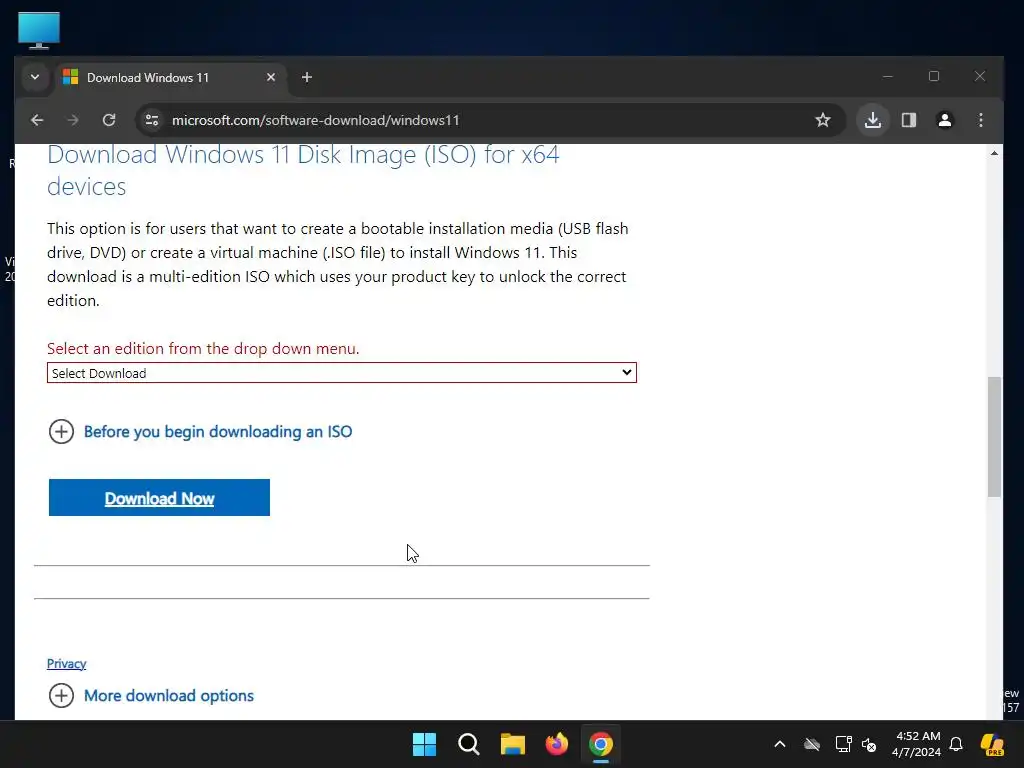Screen dimensions: 1024x768
Task: Open the tab search chevron button
Action: [x=35, y=78]
